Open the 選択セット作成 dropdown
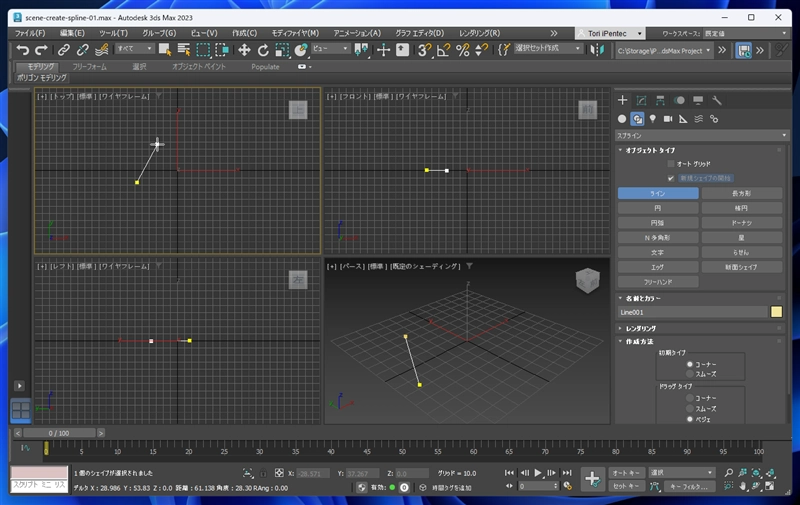Viewport: 800px width, 505px height. coord(548,48)
